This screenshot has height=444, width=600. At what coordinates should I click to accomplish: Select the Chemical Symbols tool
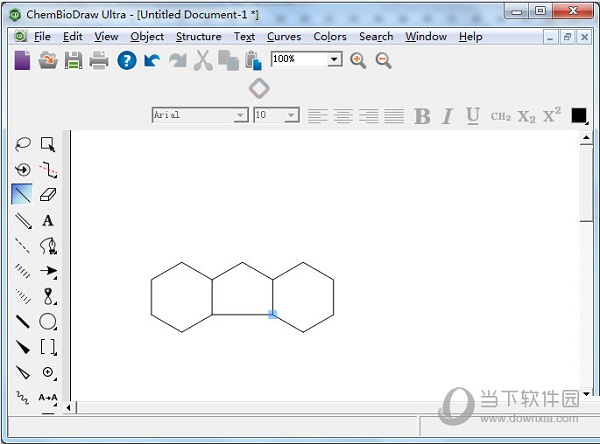48,372
